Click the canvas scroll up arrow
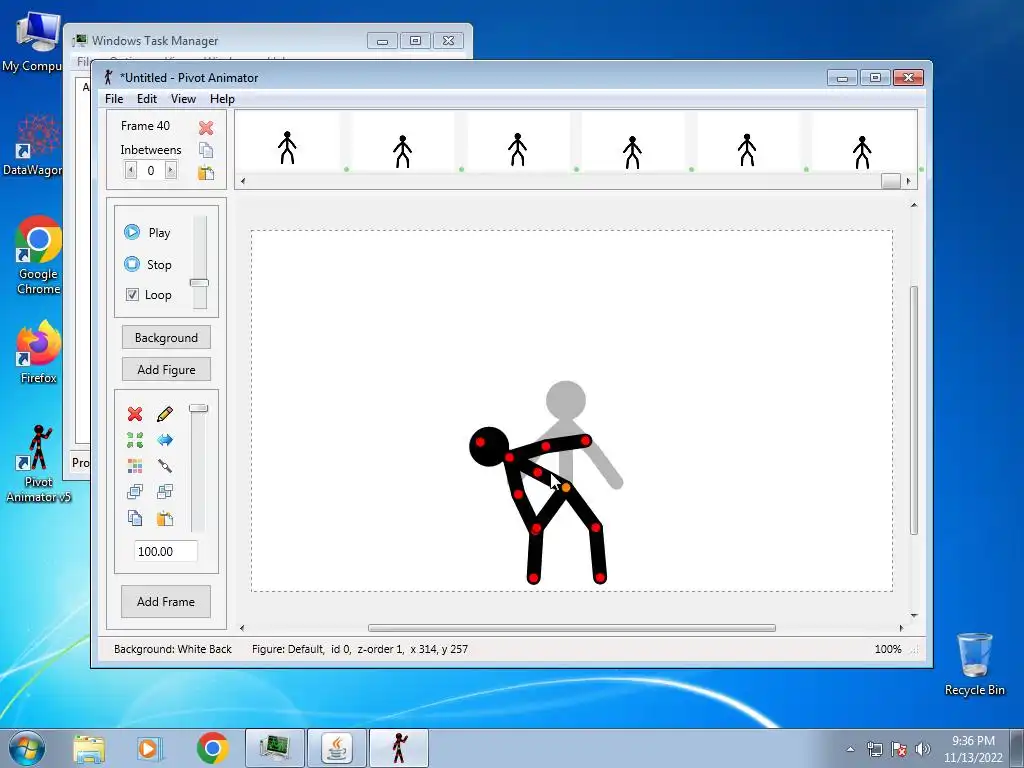The width and height of the screenshot is (1024, 768). click(914, 205)
